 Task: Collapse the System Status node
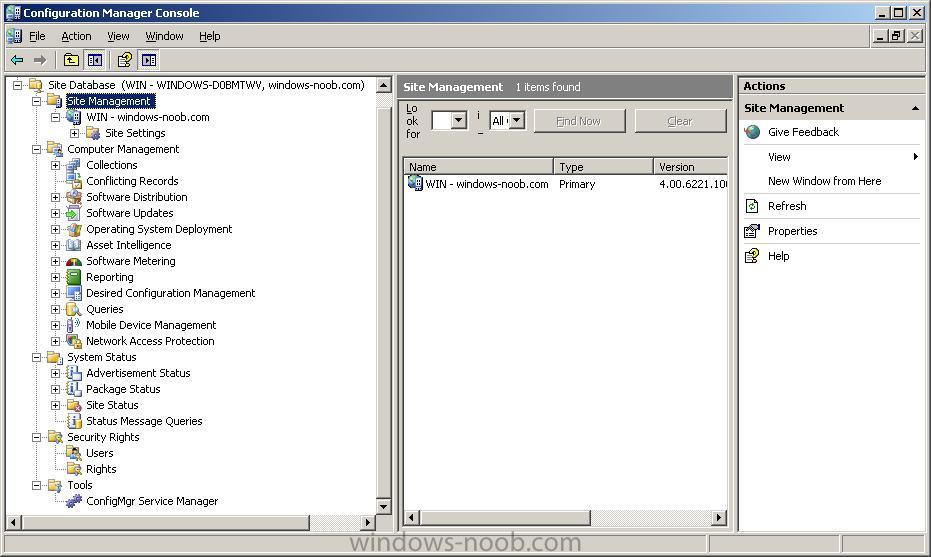(37, 357)
